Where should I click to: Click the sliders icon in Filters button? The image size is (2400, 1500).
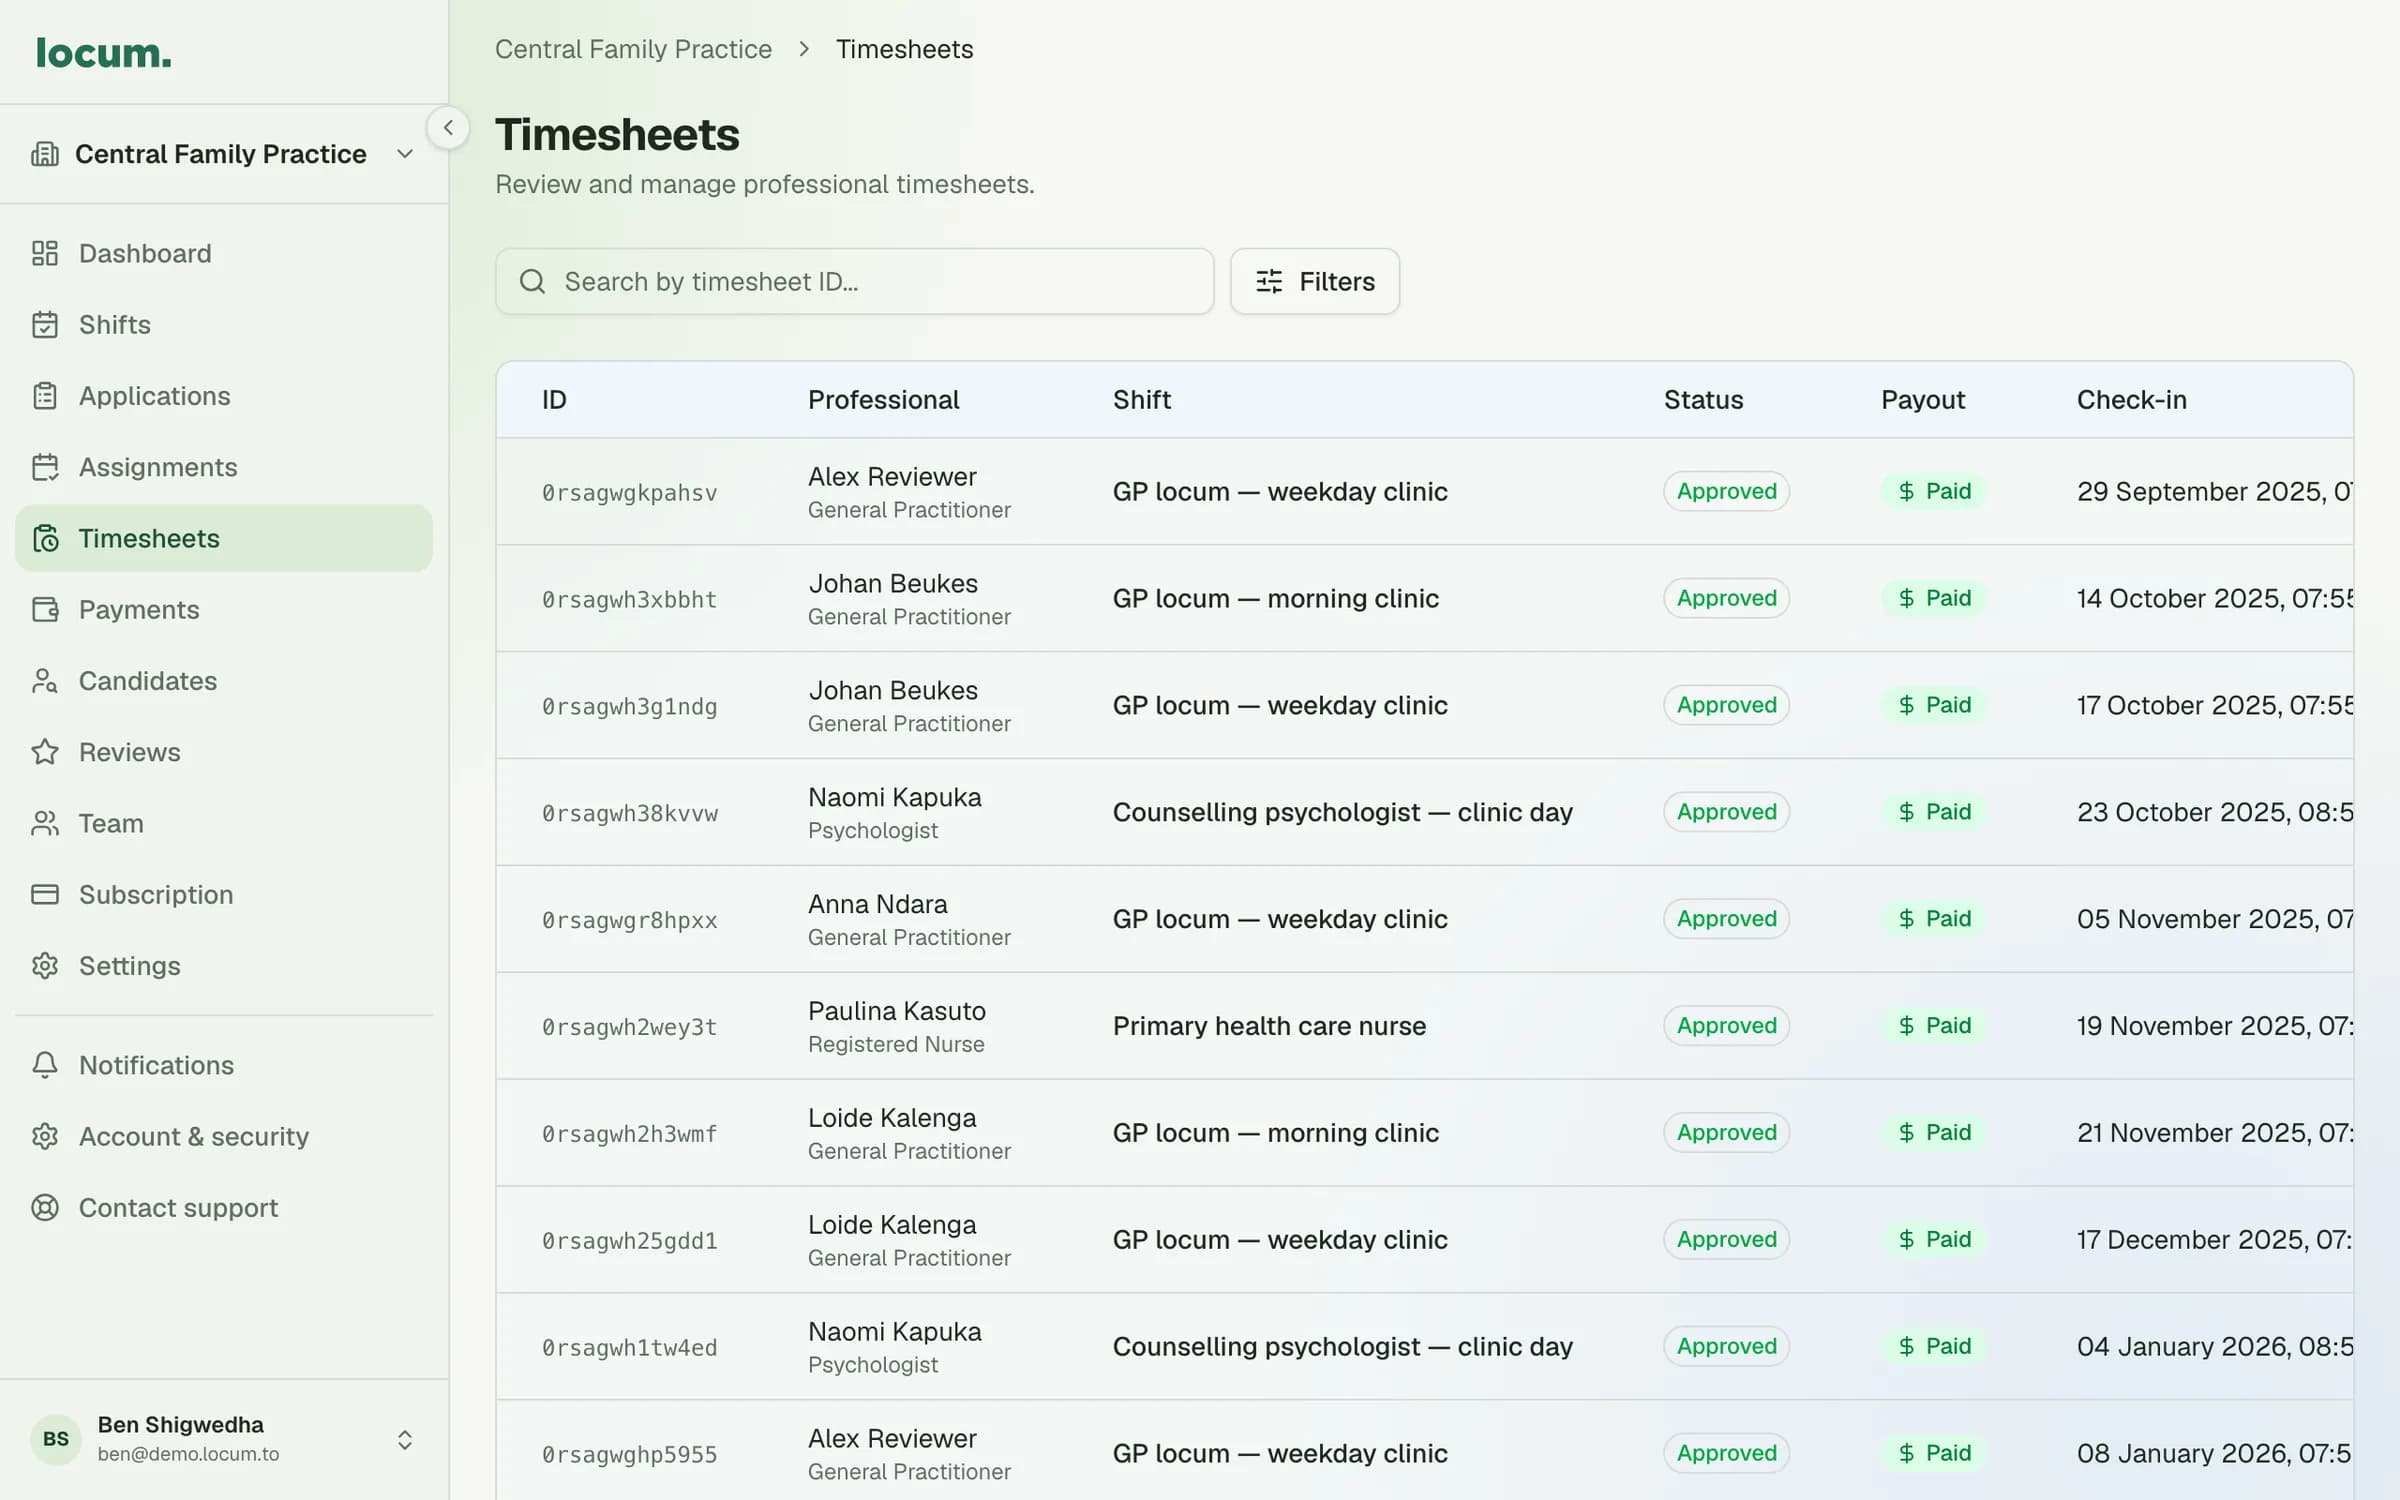point(1269,281)
